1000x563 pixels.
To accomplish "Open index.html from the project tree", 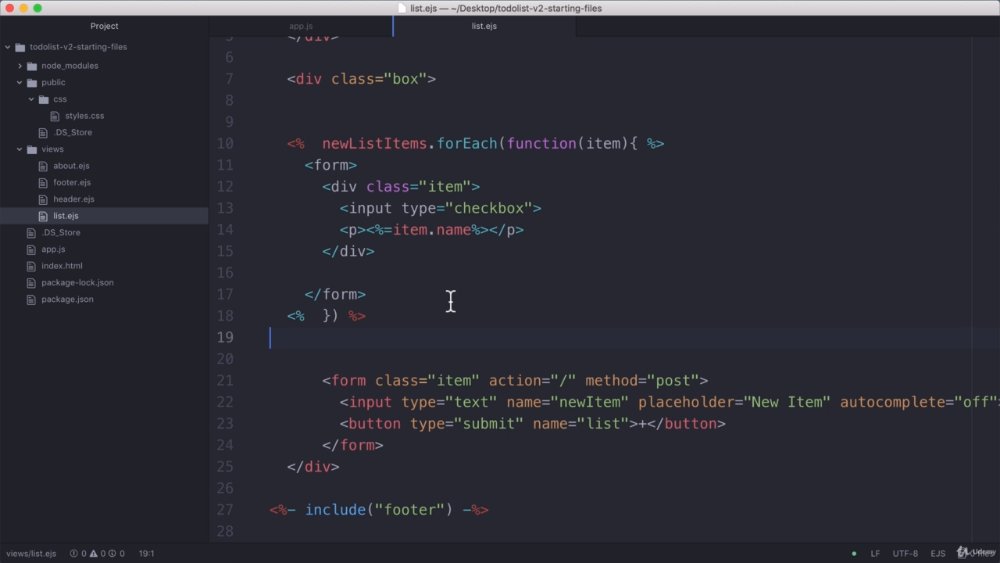I will pos(61,266).
